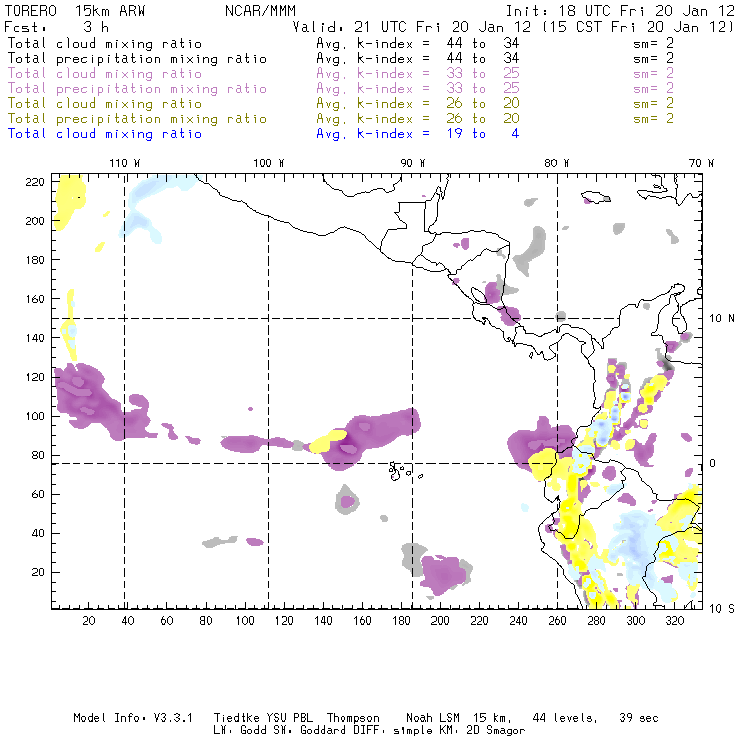Click the purple "Total cloud mixing ratio" legend row
The image size is (740, 740).
(105, 74)
